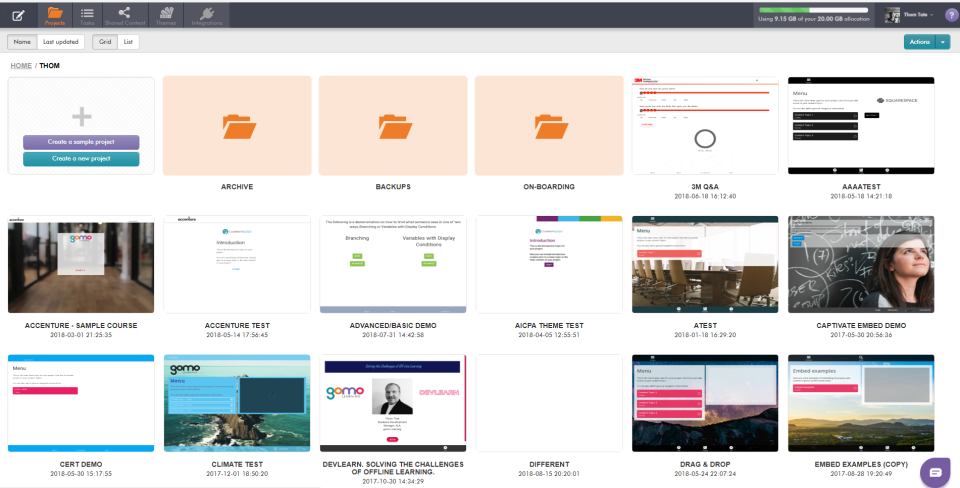Click the CAPTIVATE EMBED DEMO title
This screenshot has width=960, height=488.
point(861,326)
